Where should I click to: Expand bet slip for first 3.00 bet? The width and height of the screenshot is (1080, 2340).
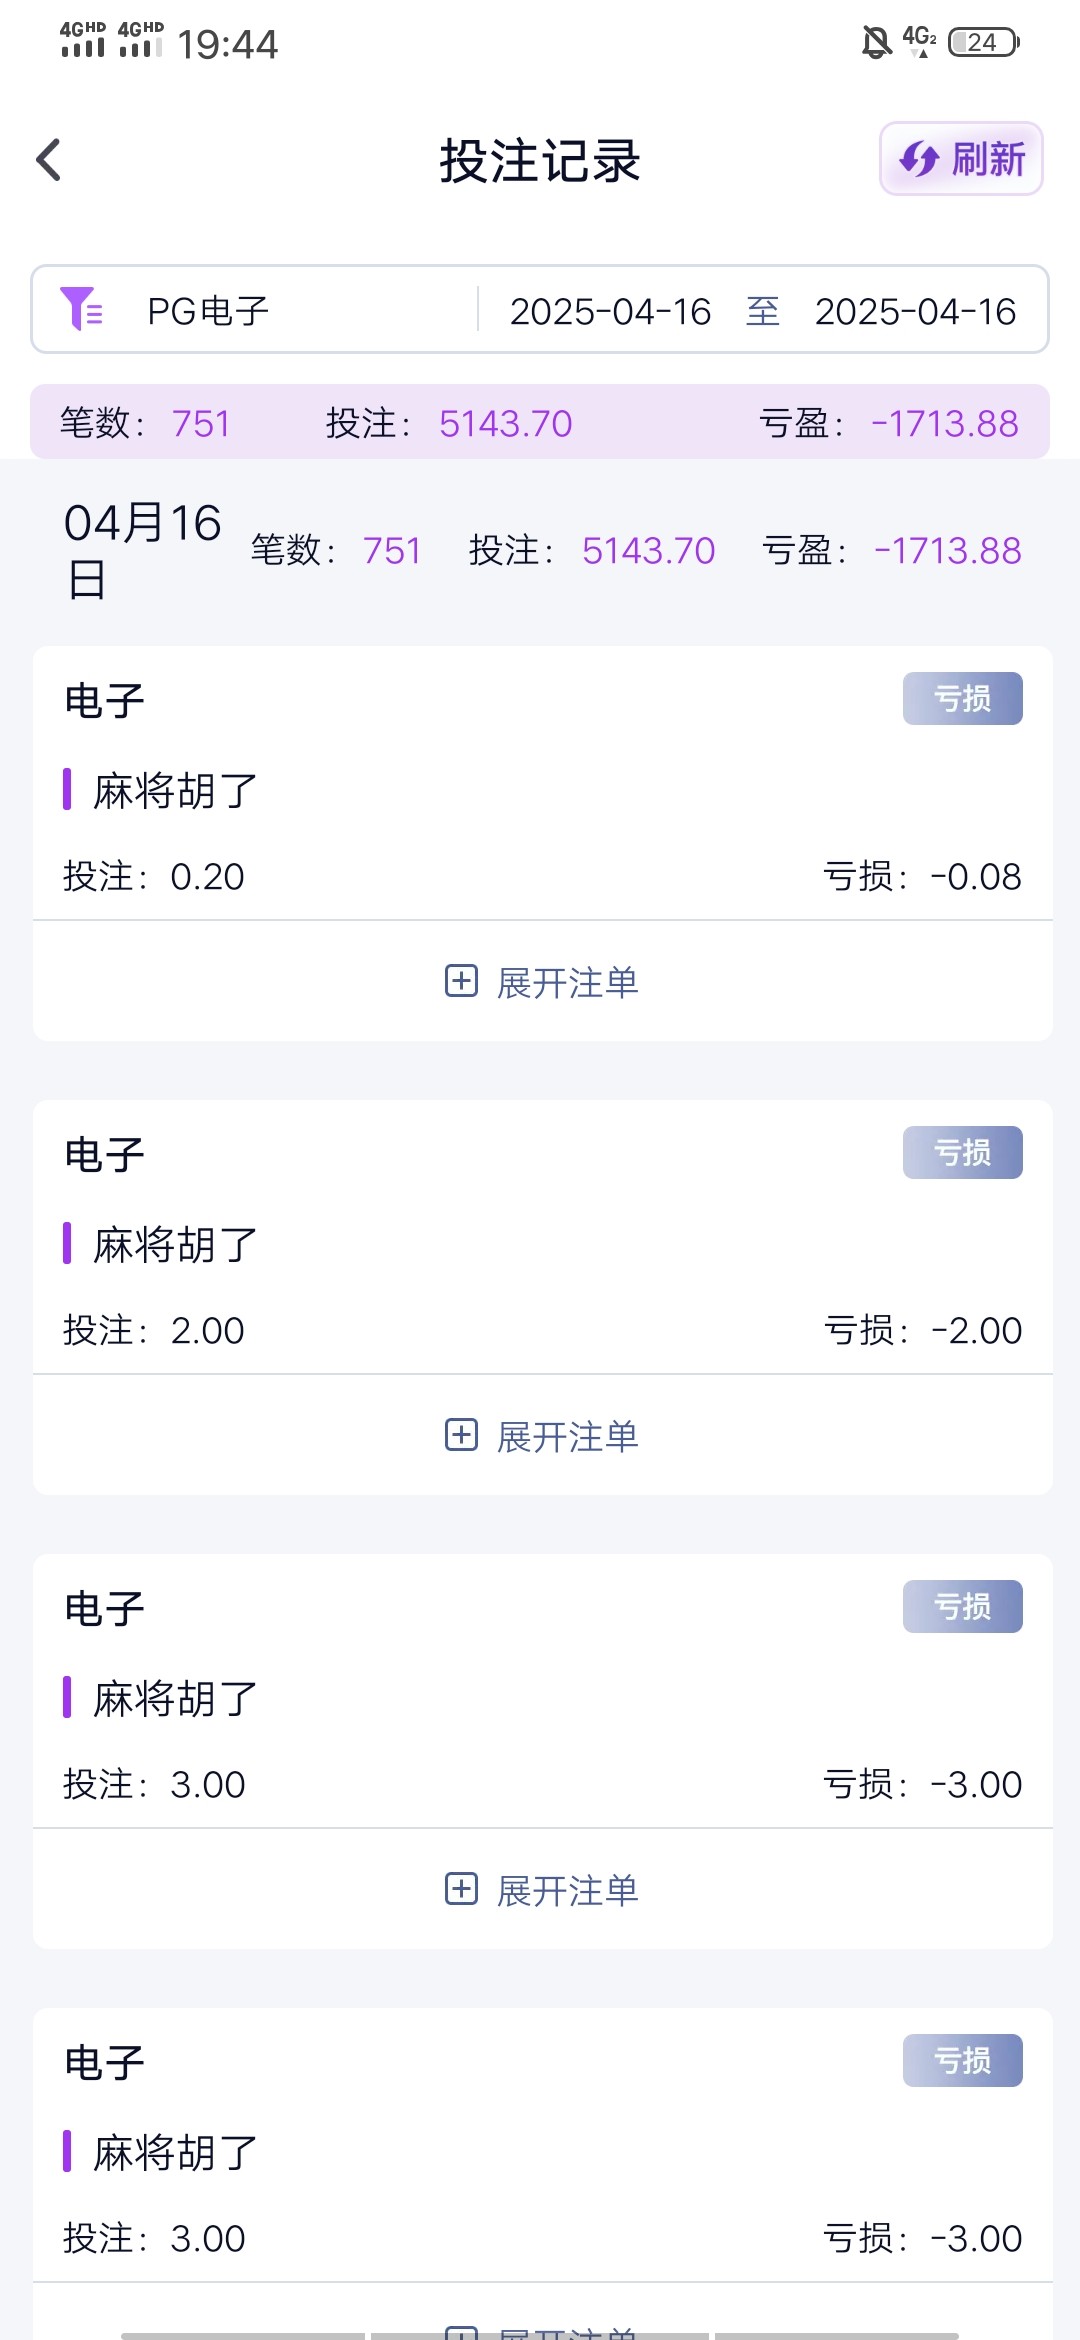coord(567,1890)
